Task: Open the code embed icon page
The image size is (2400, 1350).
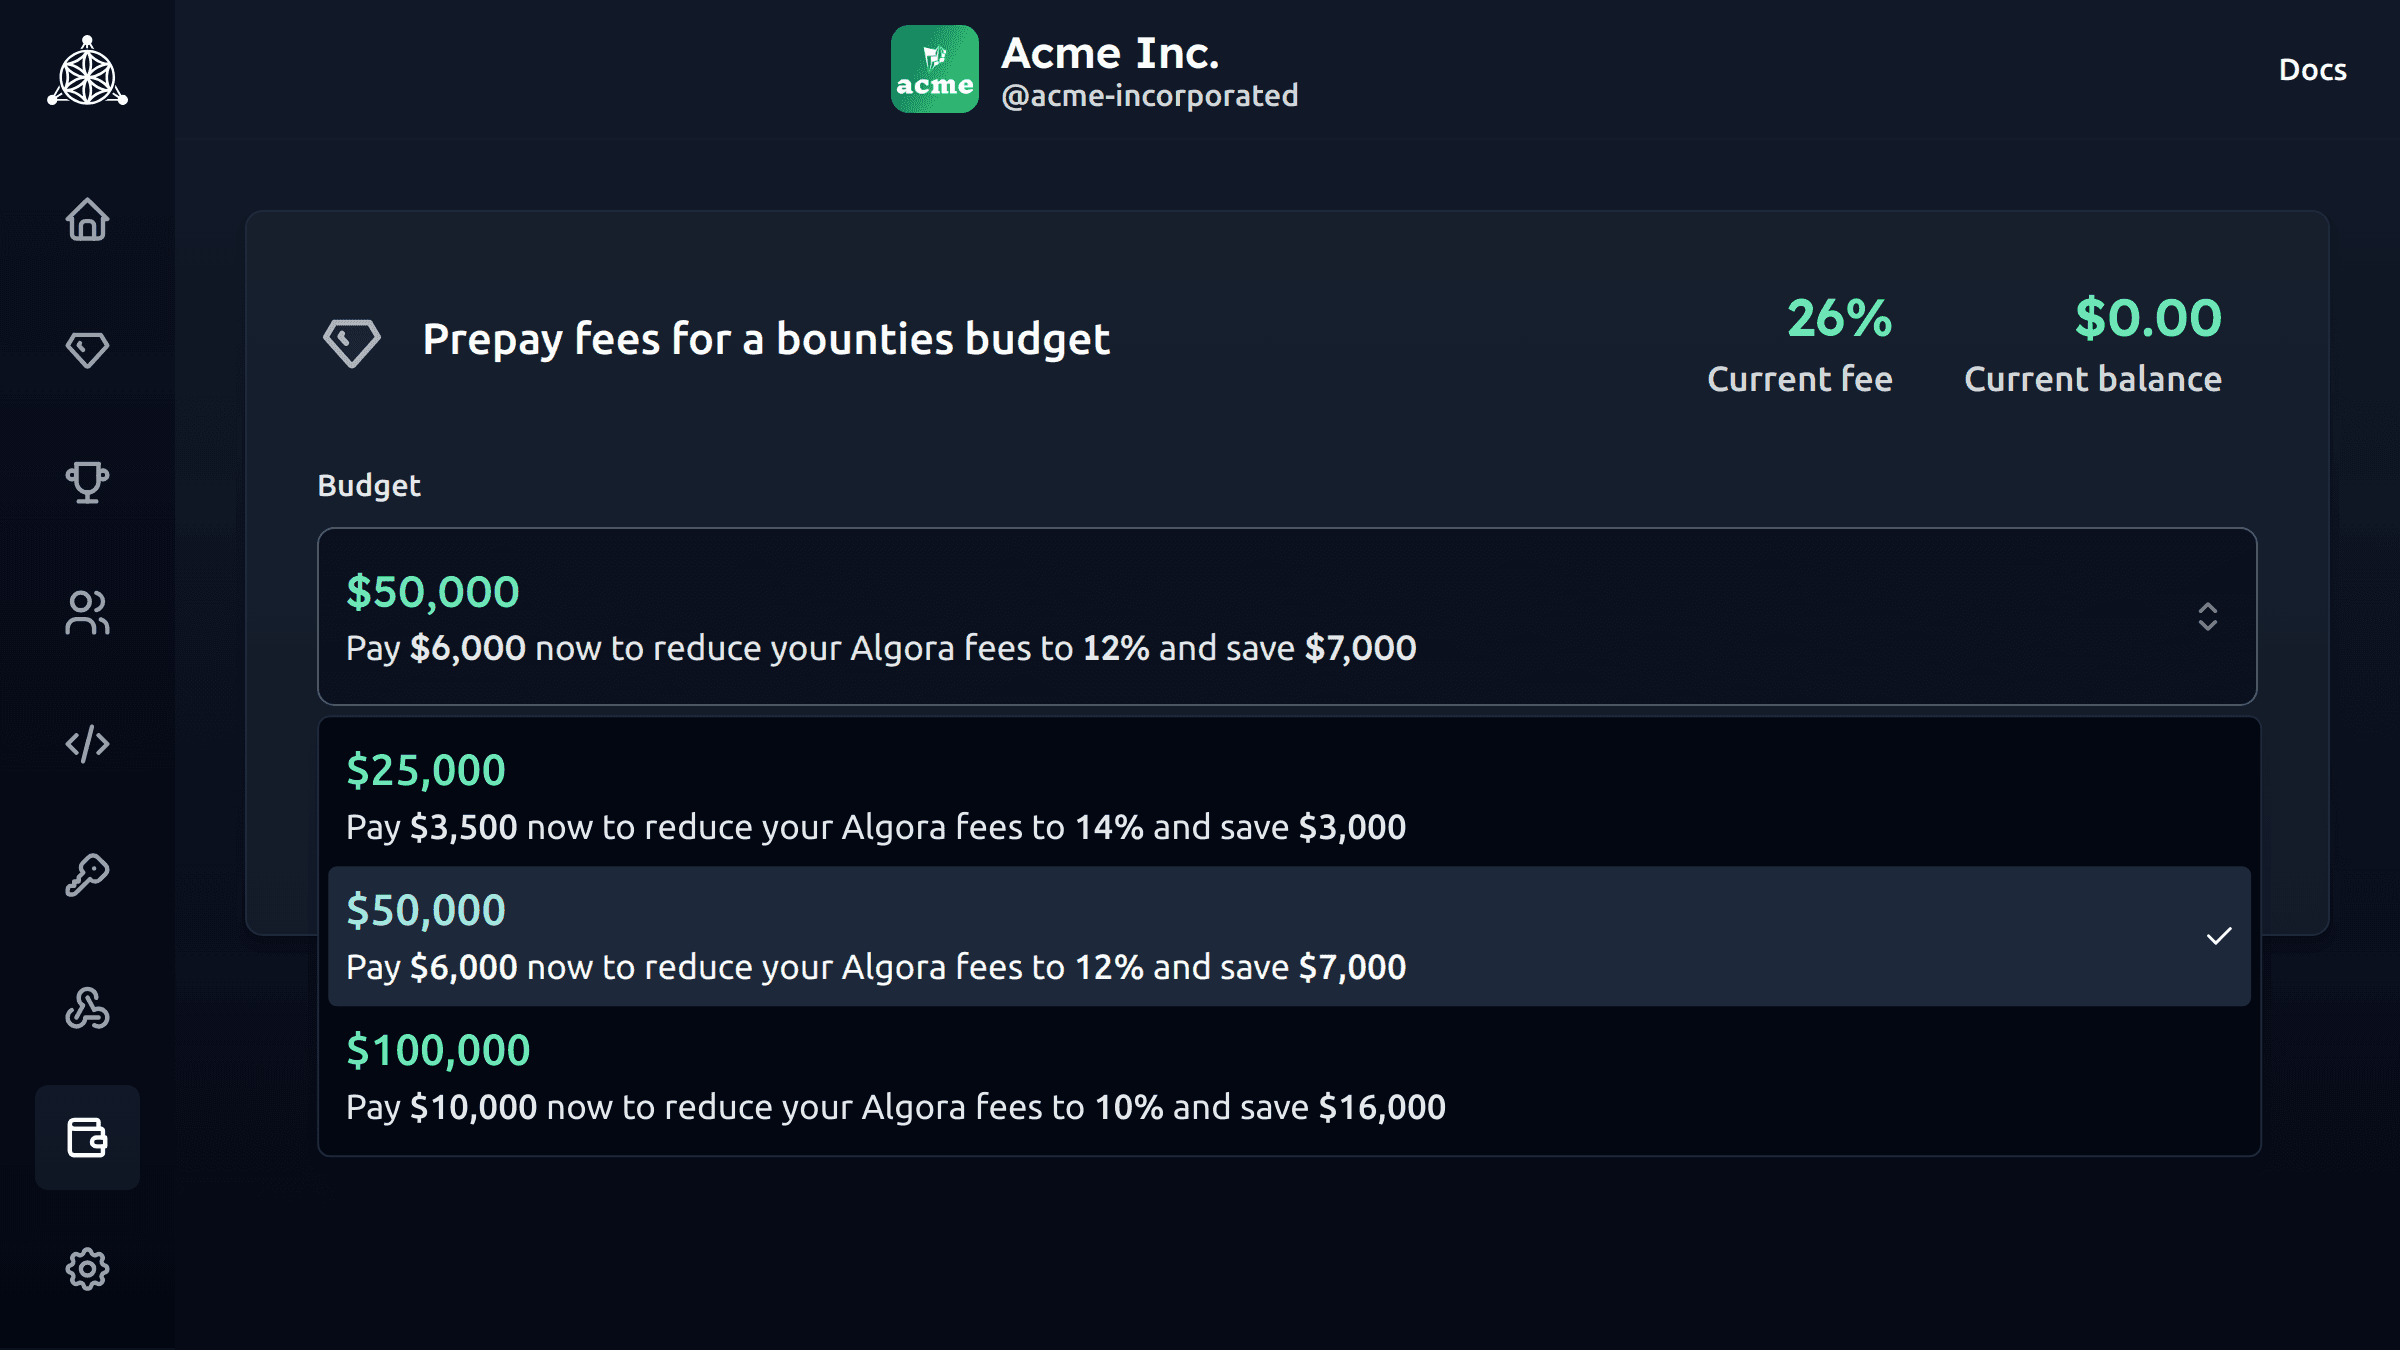Action: pyautogui.click(x=87, y=744)
